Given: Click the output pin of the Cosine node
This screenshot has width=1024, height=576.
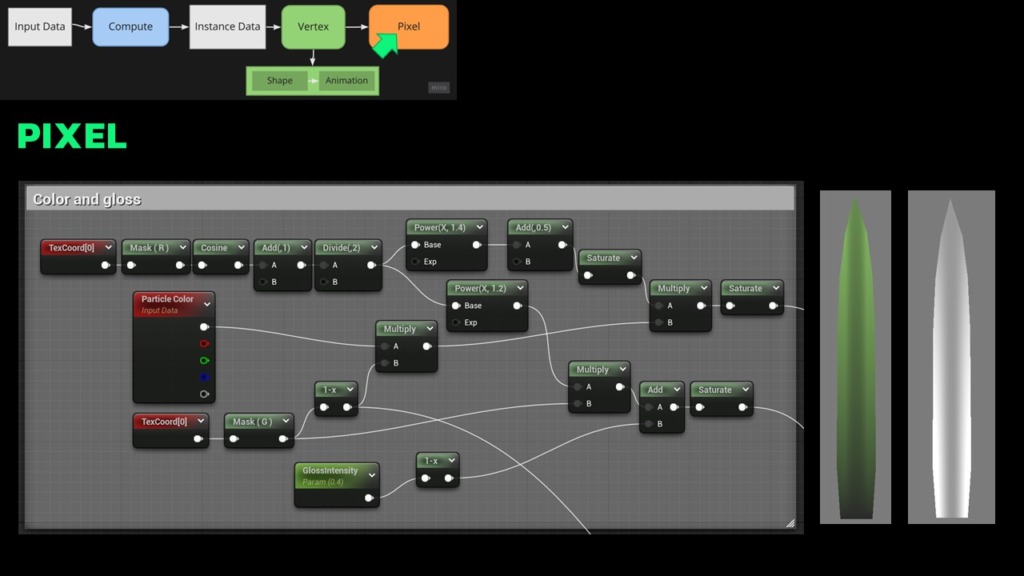Looking at the screenshot, I should click(x=240, y=266).
